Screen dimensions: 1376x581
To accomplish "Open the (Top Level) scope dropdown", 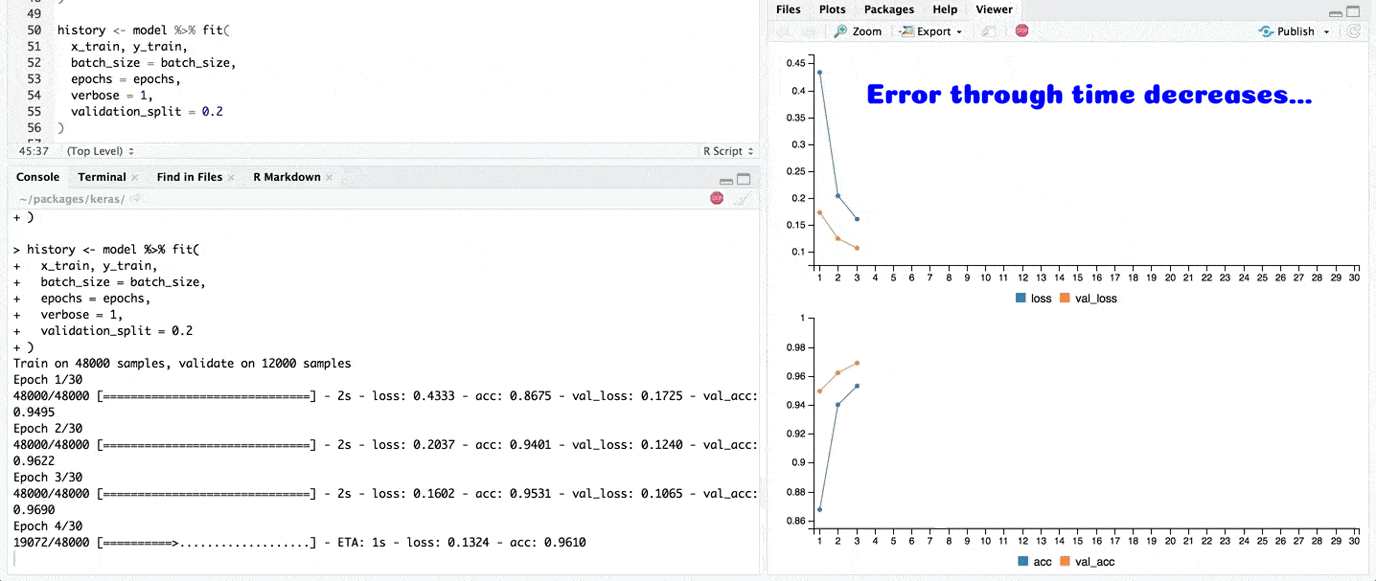I will (x=100, y=151).
